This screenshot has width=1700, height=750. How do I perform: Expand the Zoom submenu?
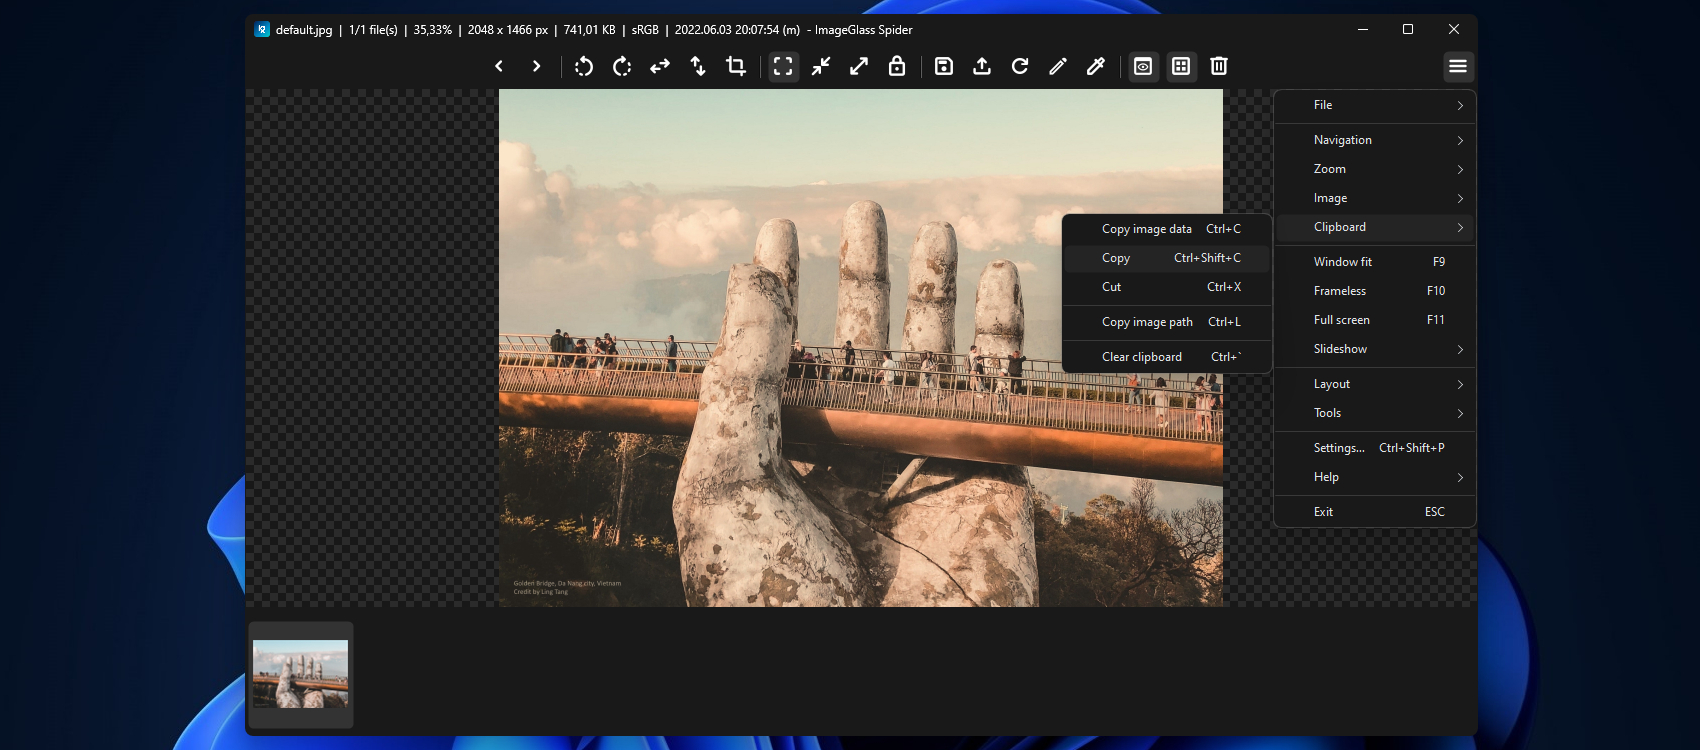[x=1375, y=169]
